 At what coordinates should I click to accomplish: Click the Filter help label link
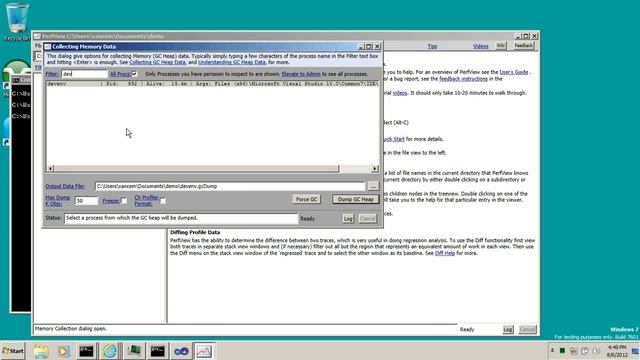tap(52, 74)
